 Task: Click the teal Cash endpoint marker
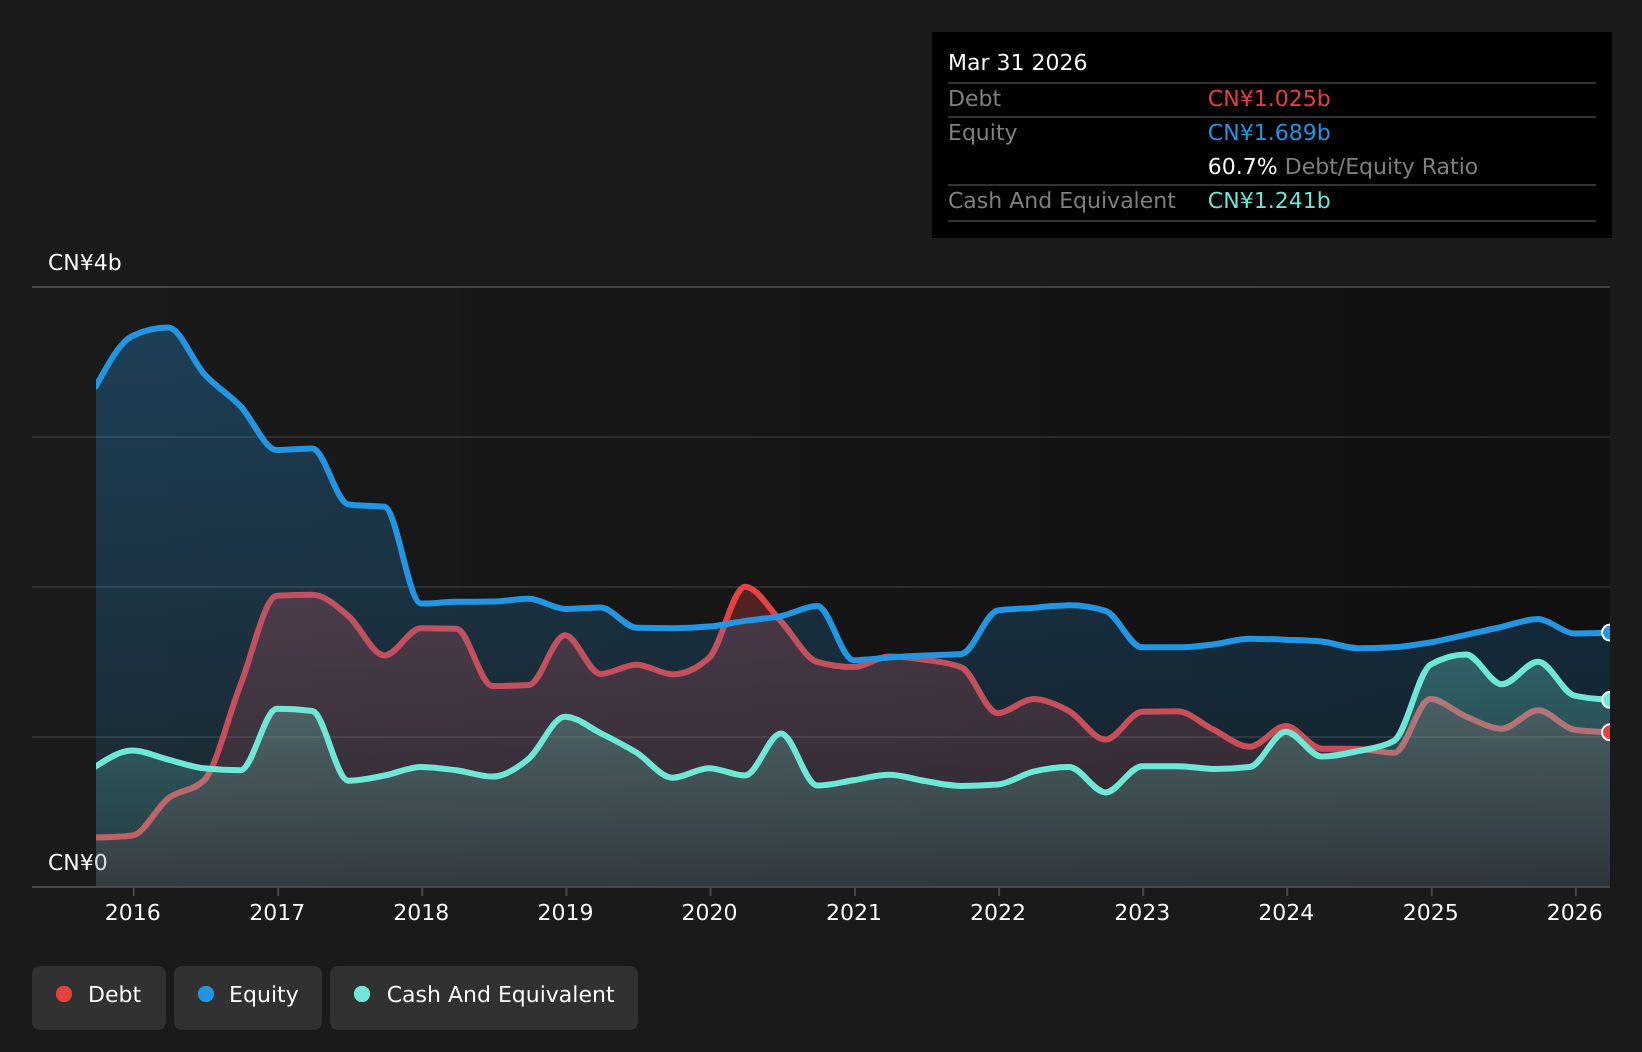tap(1608, 700)
